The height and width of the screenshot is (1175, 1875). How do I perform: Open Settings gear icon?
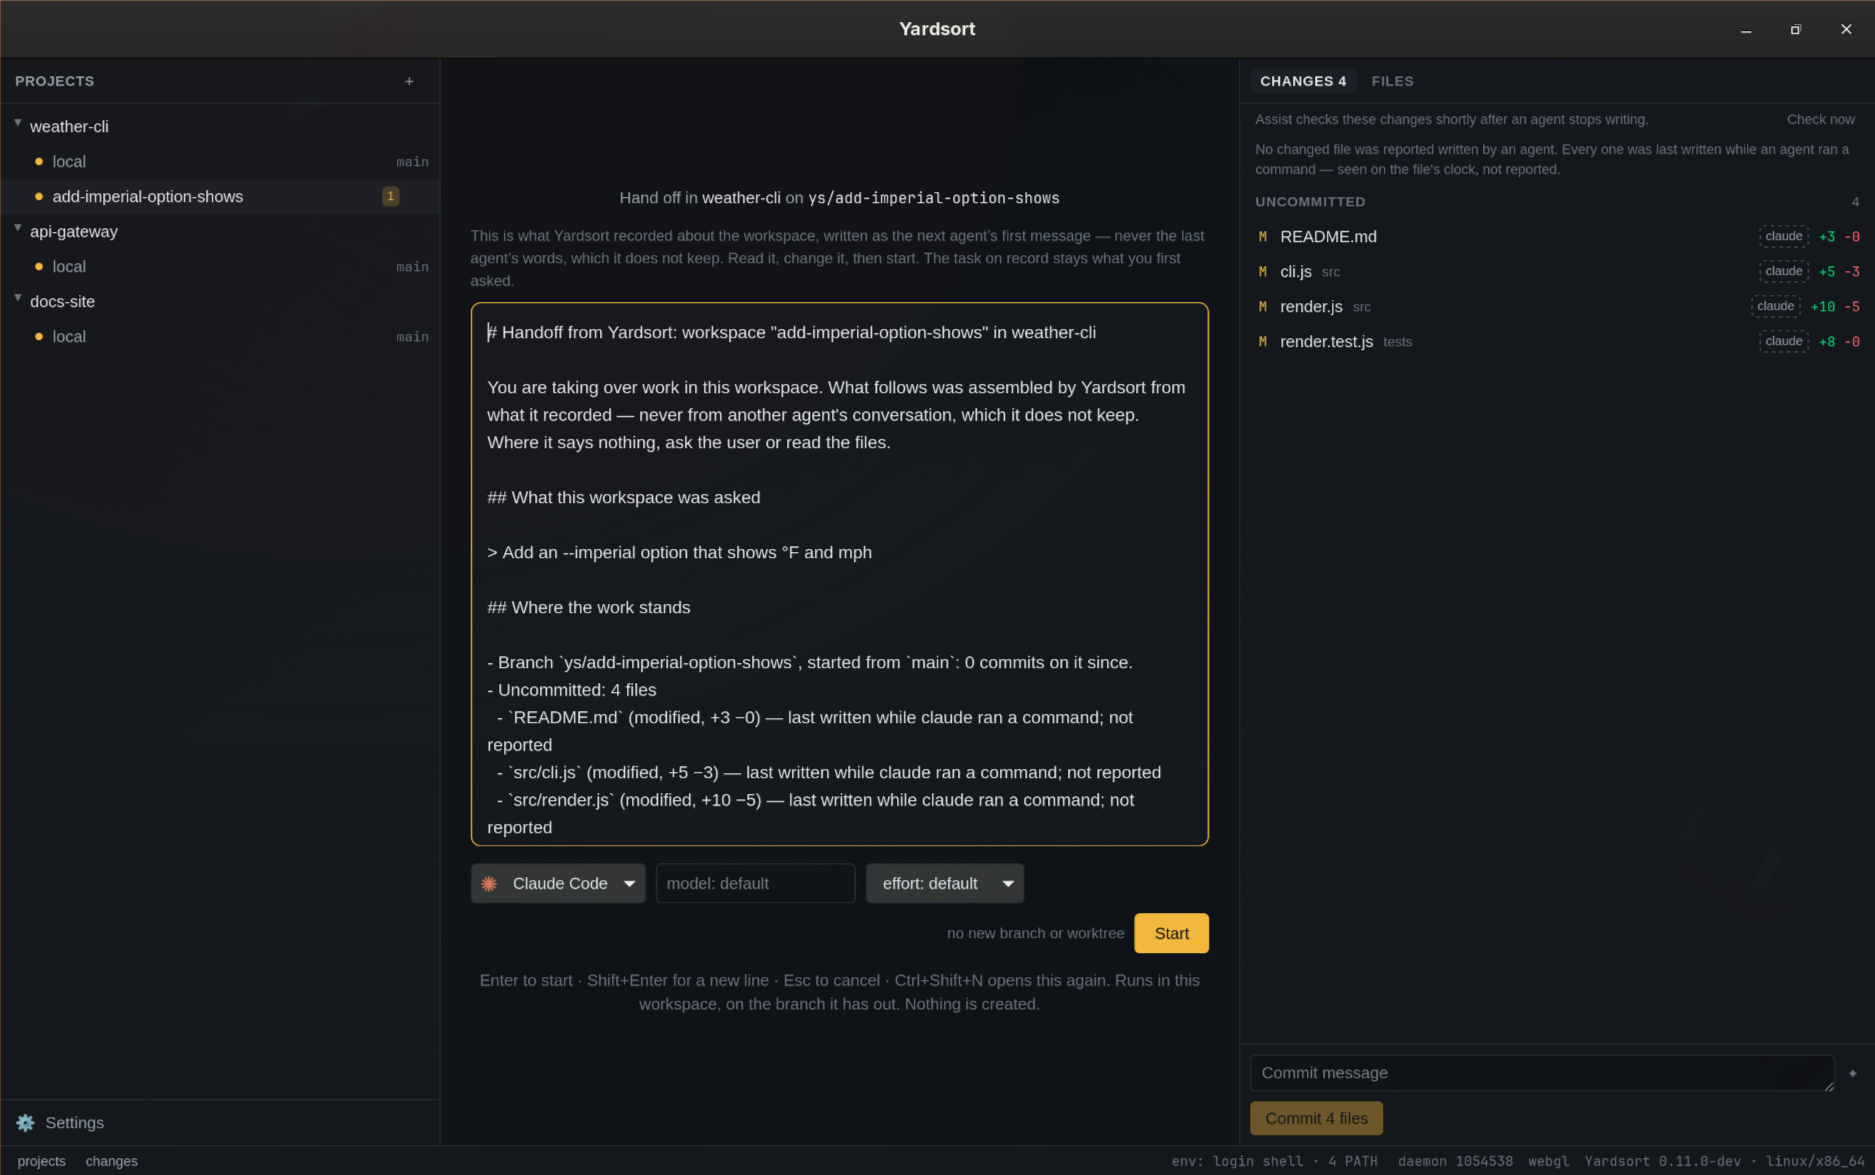click(x=25, y=1123)
